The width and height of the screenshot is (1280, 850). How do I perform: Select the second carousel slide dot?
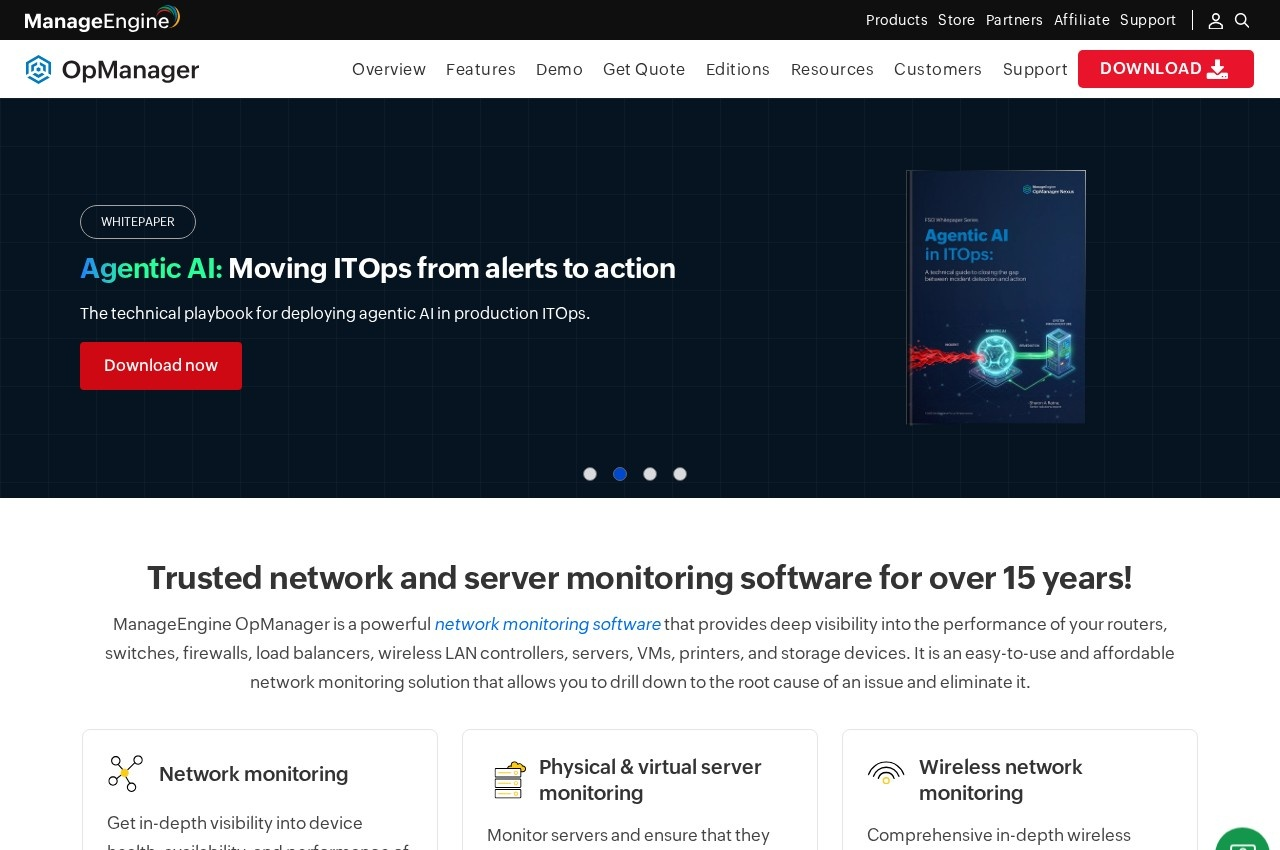tap(620, 474)
